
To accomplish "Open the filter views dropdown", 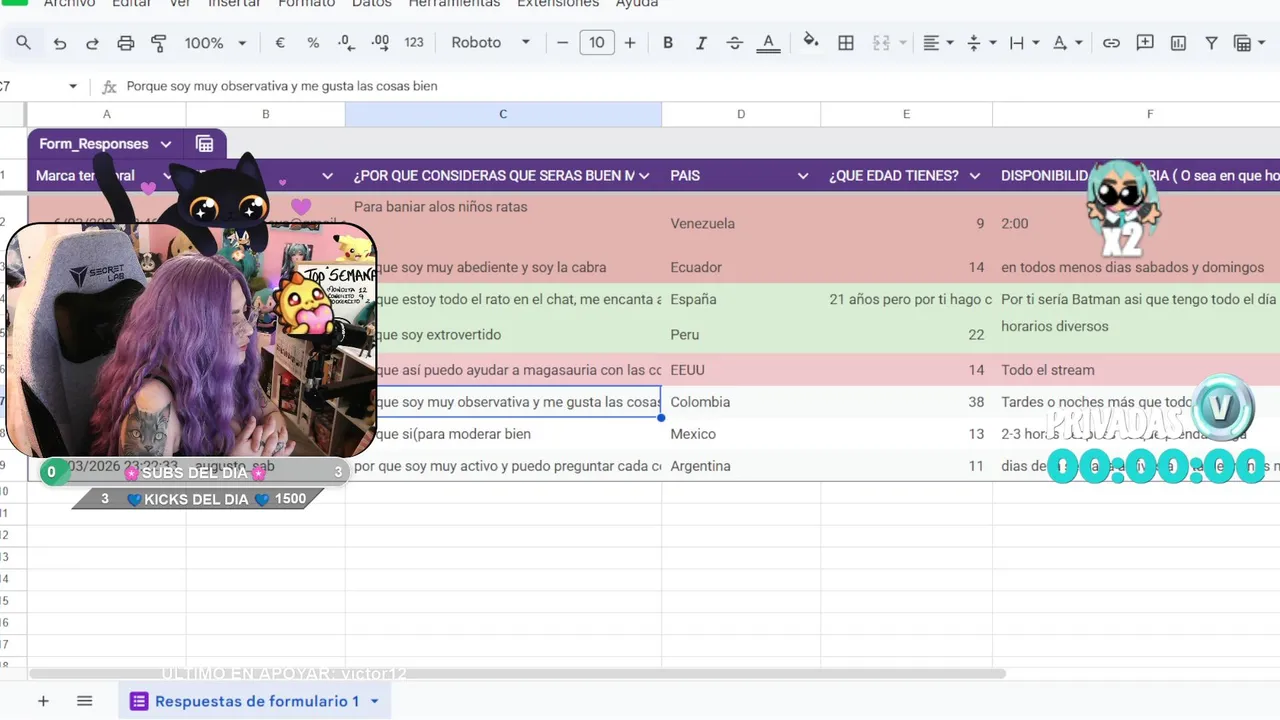I will coord(1248,43).
